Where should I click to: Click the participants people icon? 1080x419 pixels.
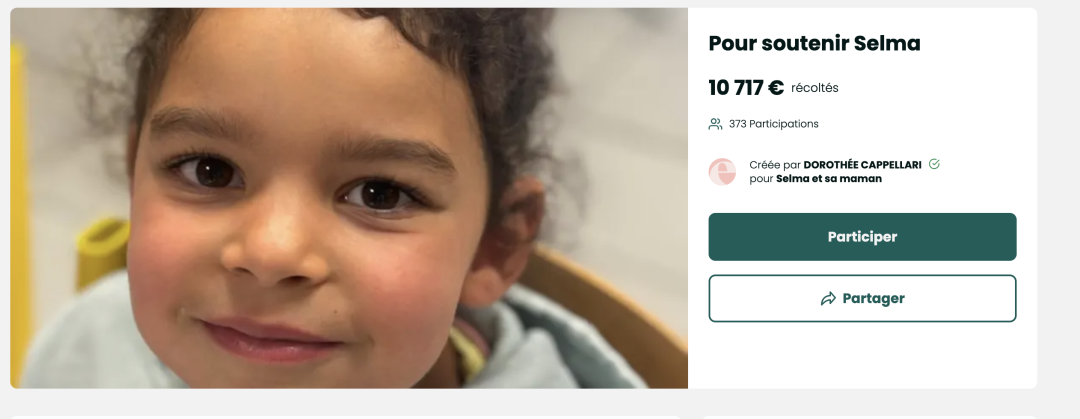(716, 124)
